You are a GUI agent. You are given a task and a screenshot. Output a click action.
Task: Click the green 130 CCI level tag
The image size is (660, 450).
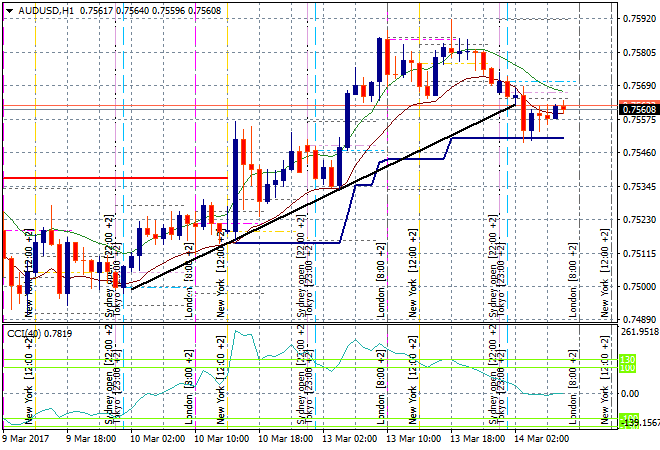[629, 359]
